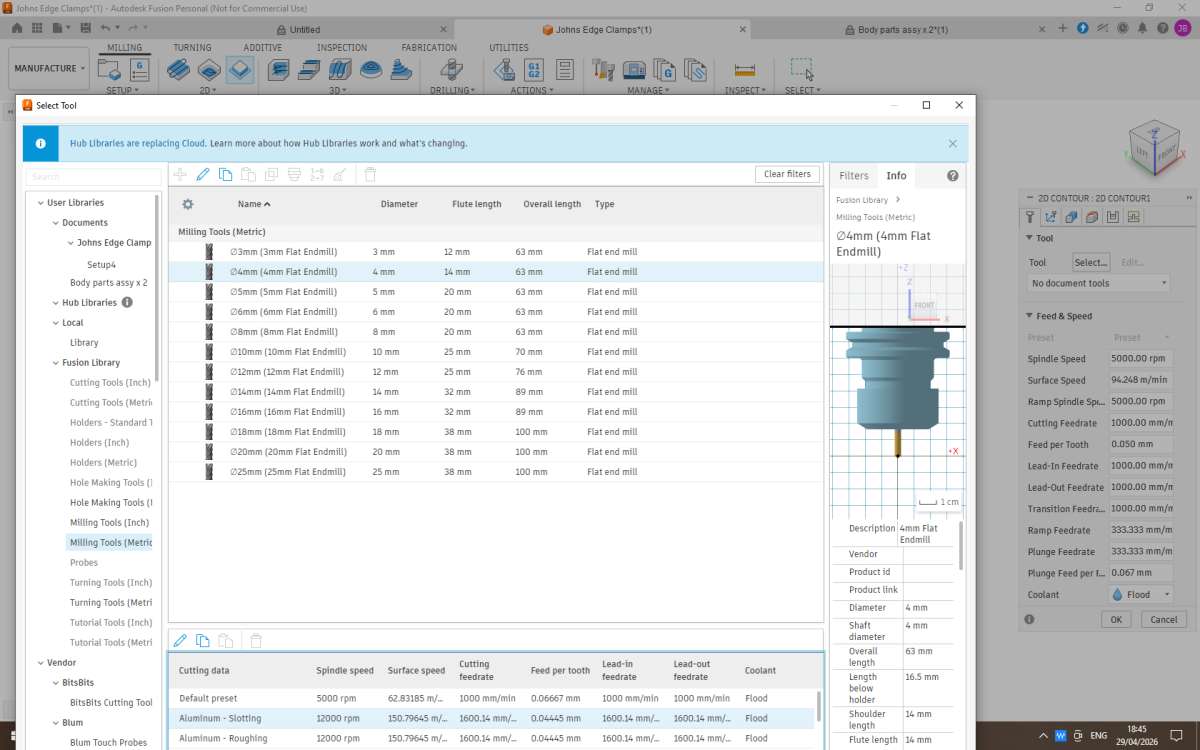Image resolution: width=1200 pixels, height=750 pixels.
Task: Open the TURNING ribbon tab
Action: click(x=192, y=47)
